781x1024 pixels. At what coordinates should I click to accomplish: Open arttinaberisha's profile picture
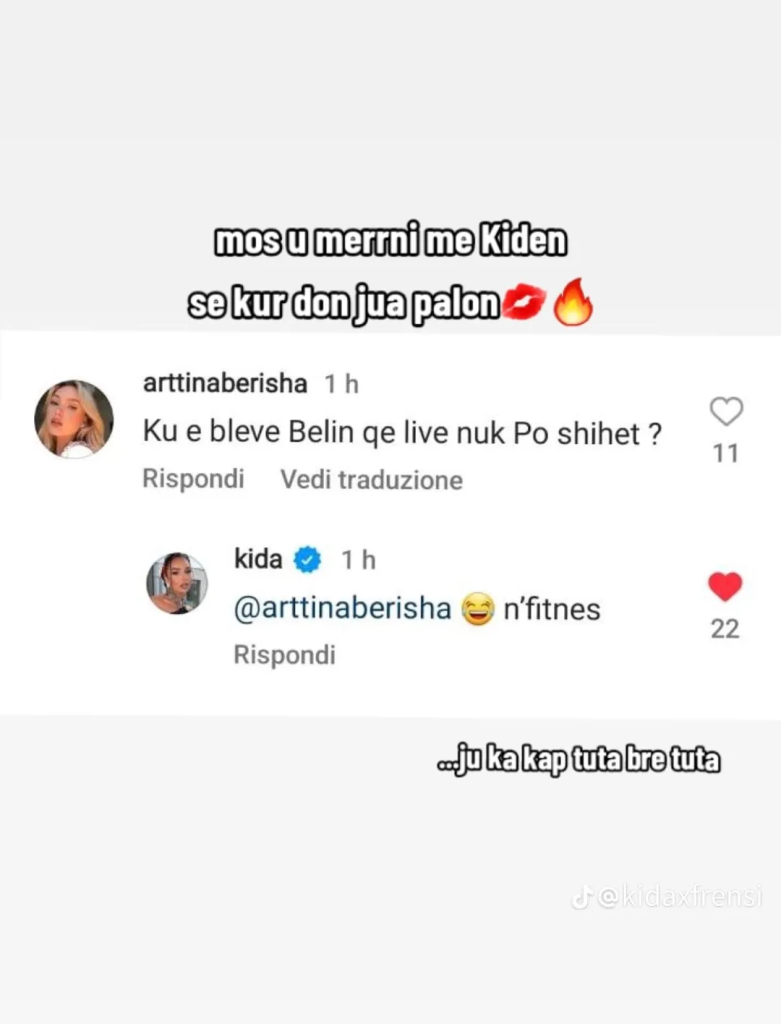[x=74, y=419]
